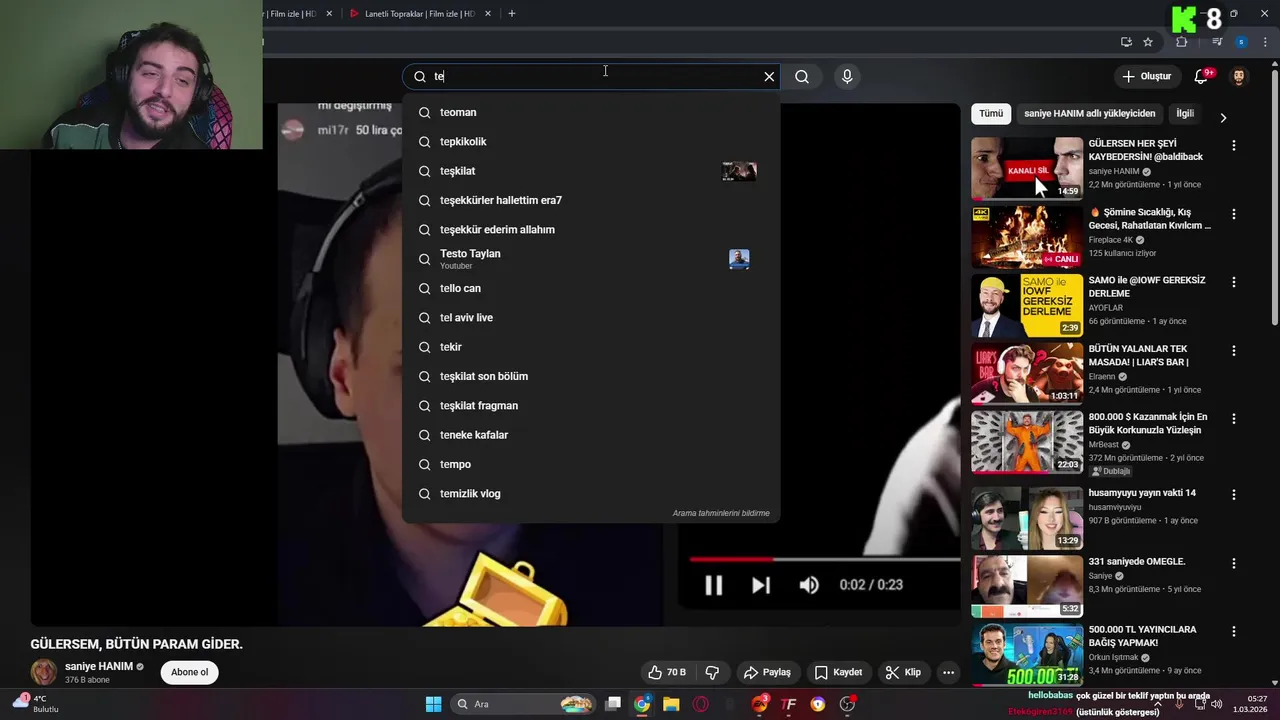Open the 'husamyuyu yayın vakti 14' title
Screen dimensions: 1280x720
(x=1142, y=493)
